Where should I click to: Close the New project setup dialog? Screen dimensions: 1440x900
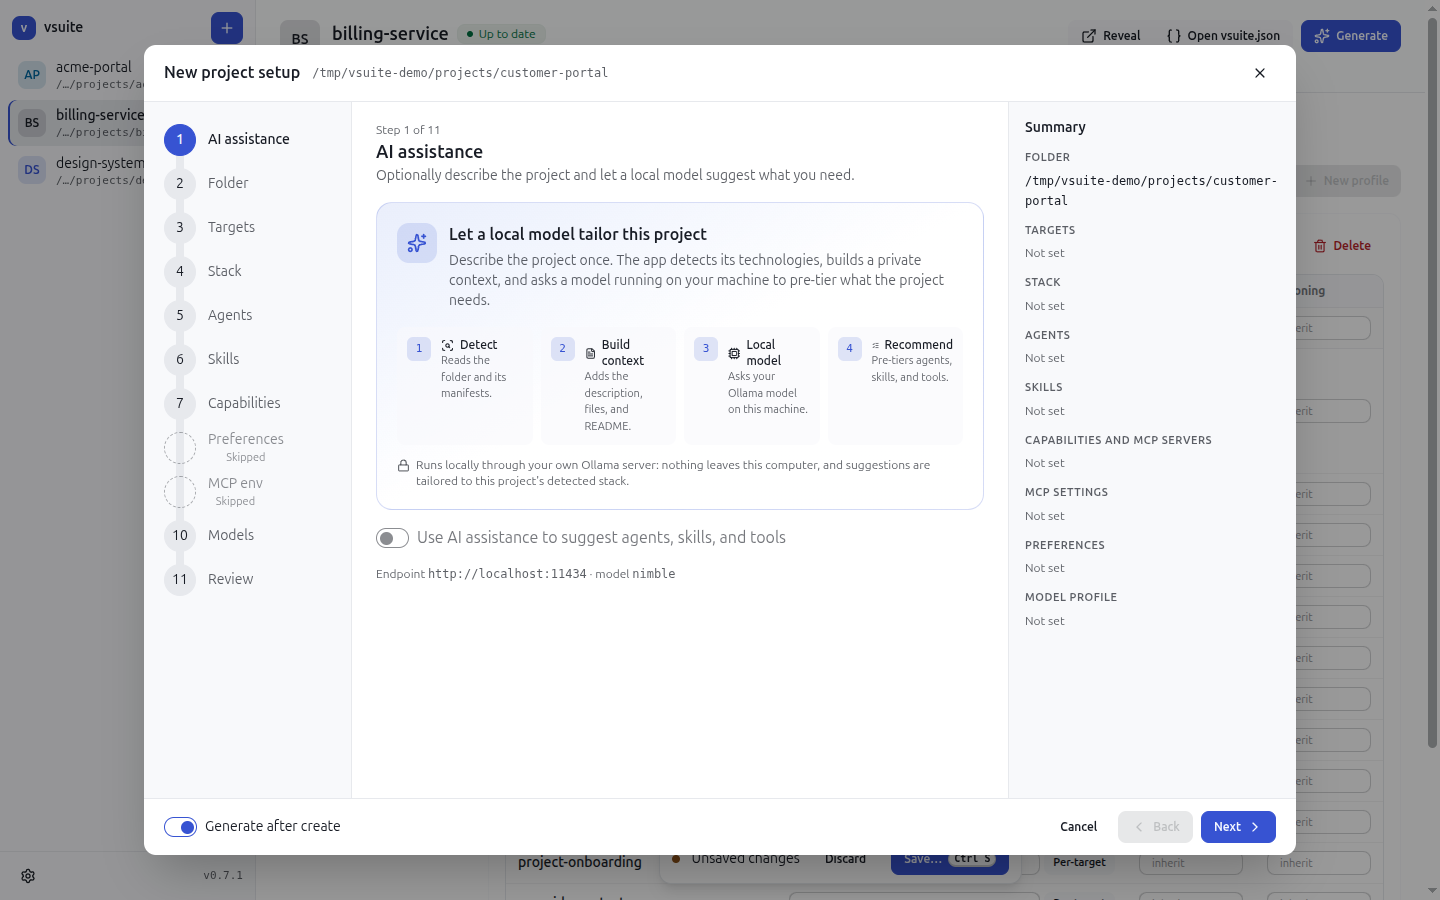pos(1260,73)
